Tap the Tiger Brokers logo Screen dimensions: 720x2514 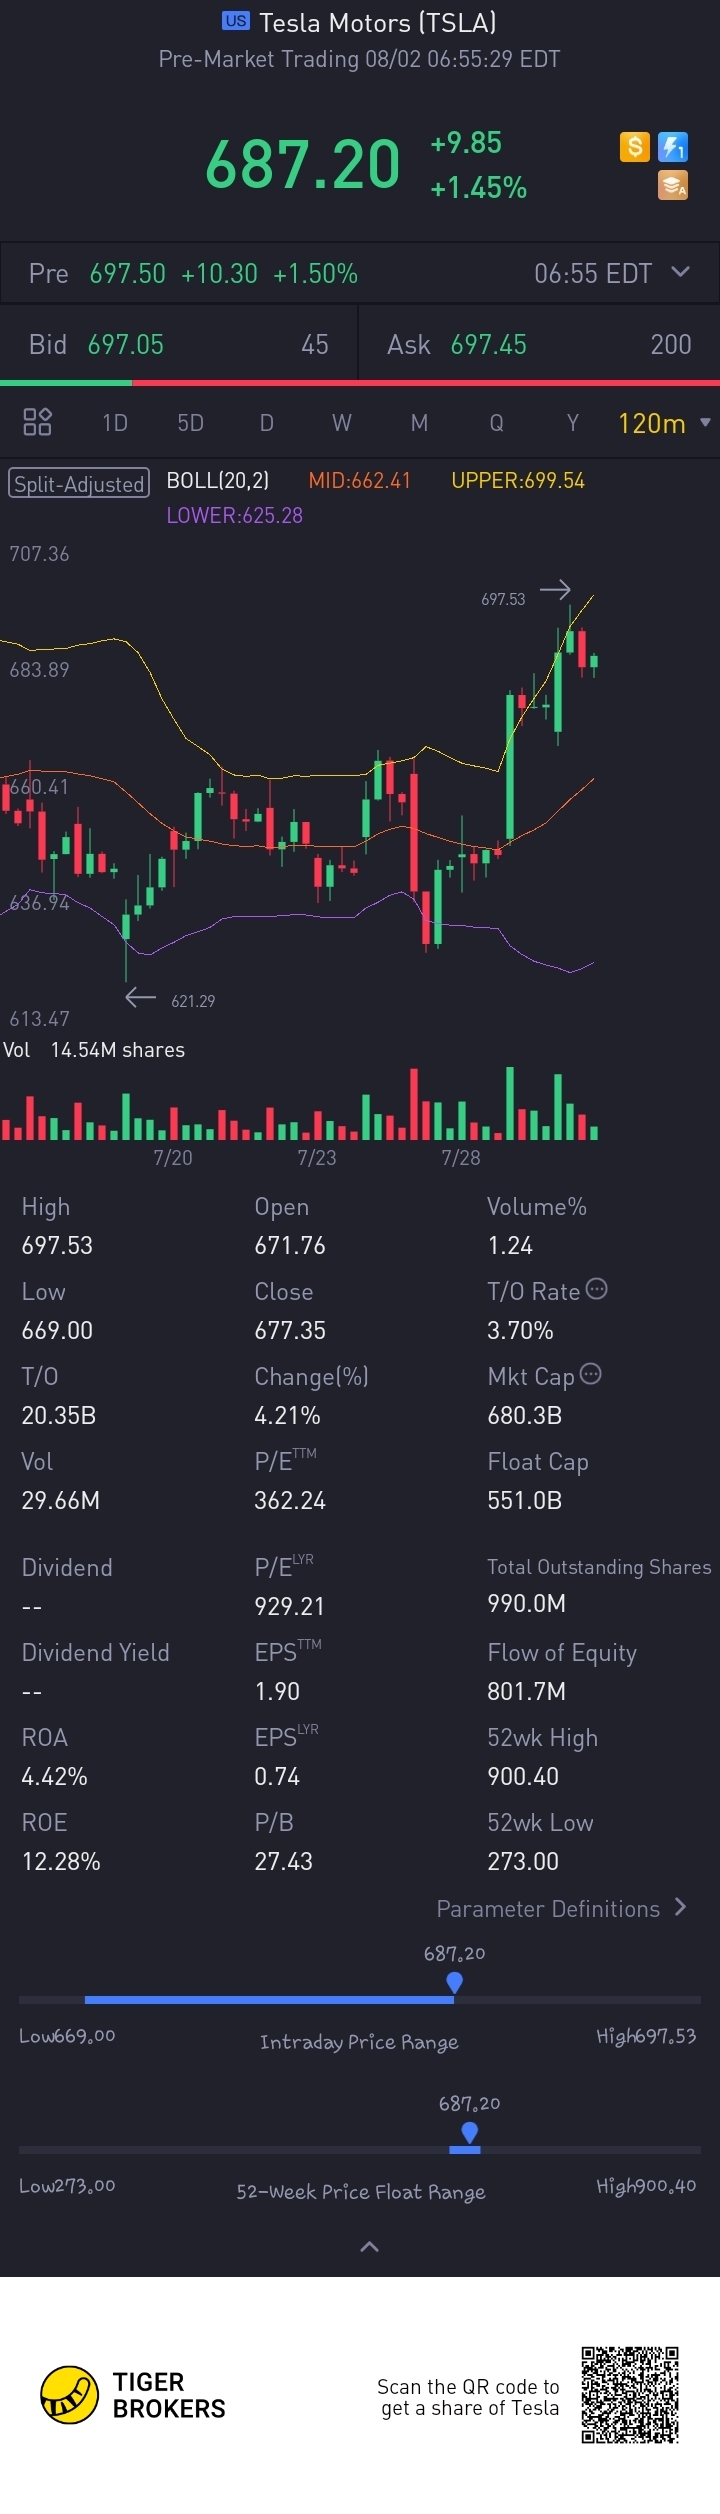[70, 2395]
